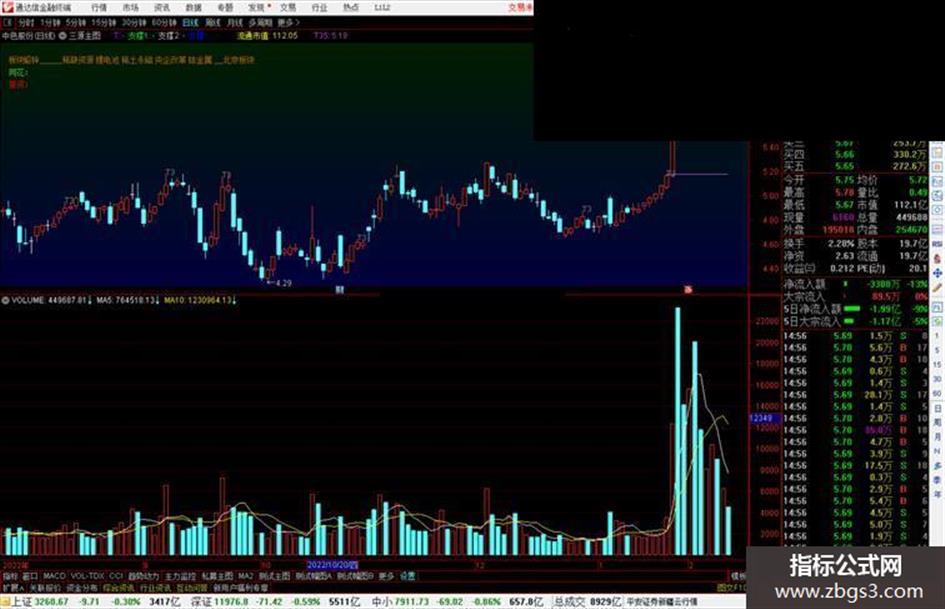Open the 行情 menu
The width and height of the screenshot is (945, 609).
tap(99, 8)
